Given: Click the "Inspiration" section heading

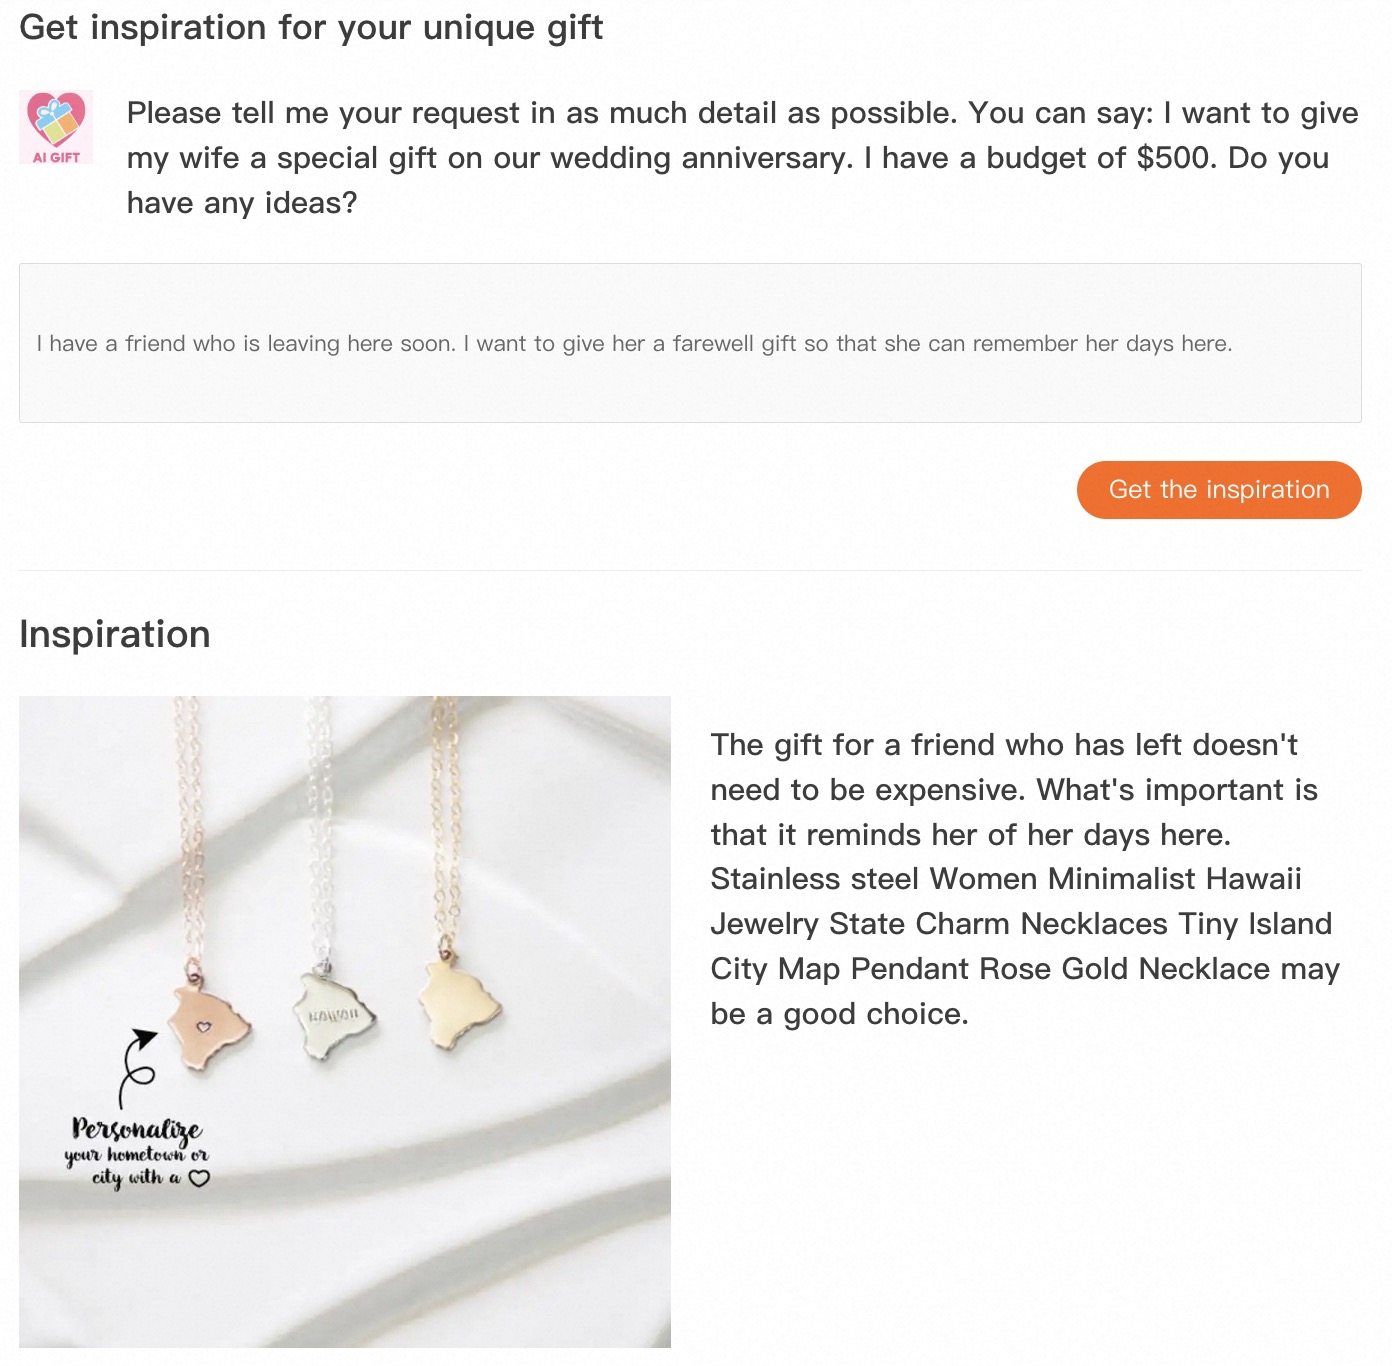Looking at the screenshot, I should [x=115, y=634].
